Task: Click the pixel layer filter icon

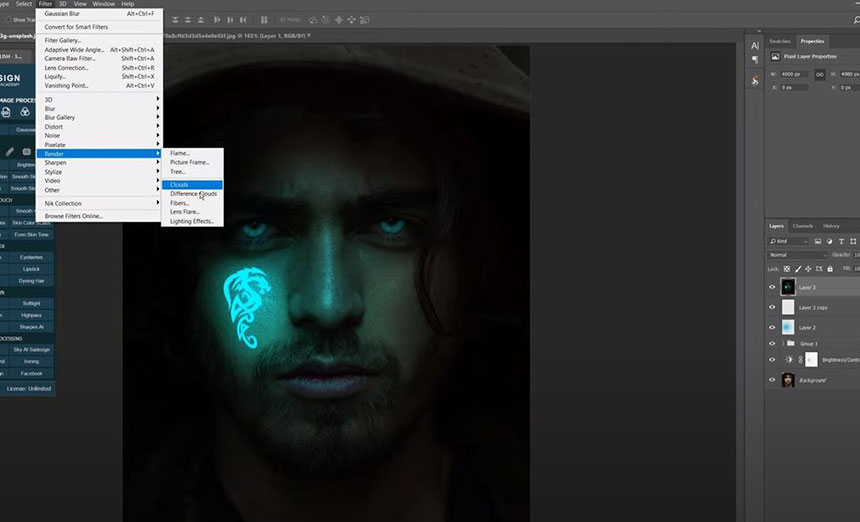Action: tap(818, 241)
